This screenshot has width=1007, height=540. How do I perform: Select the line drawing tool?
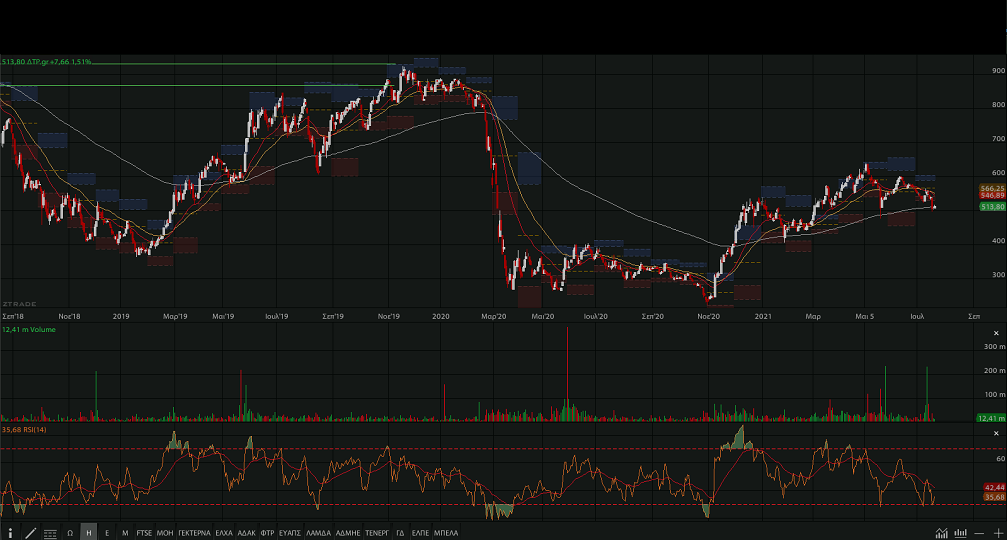pyautogui.click(x=30, y=533)
